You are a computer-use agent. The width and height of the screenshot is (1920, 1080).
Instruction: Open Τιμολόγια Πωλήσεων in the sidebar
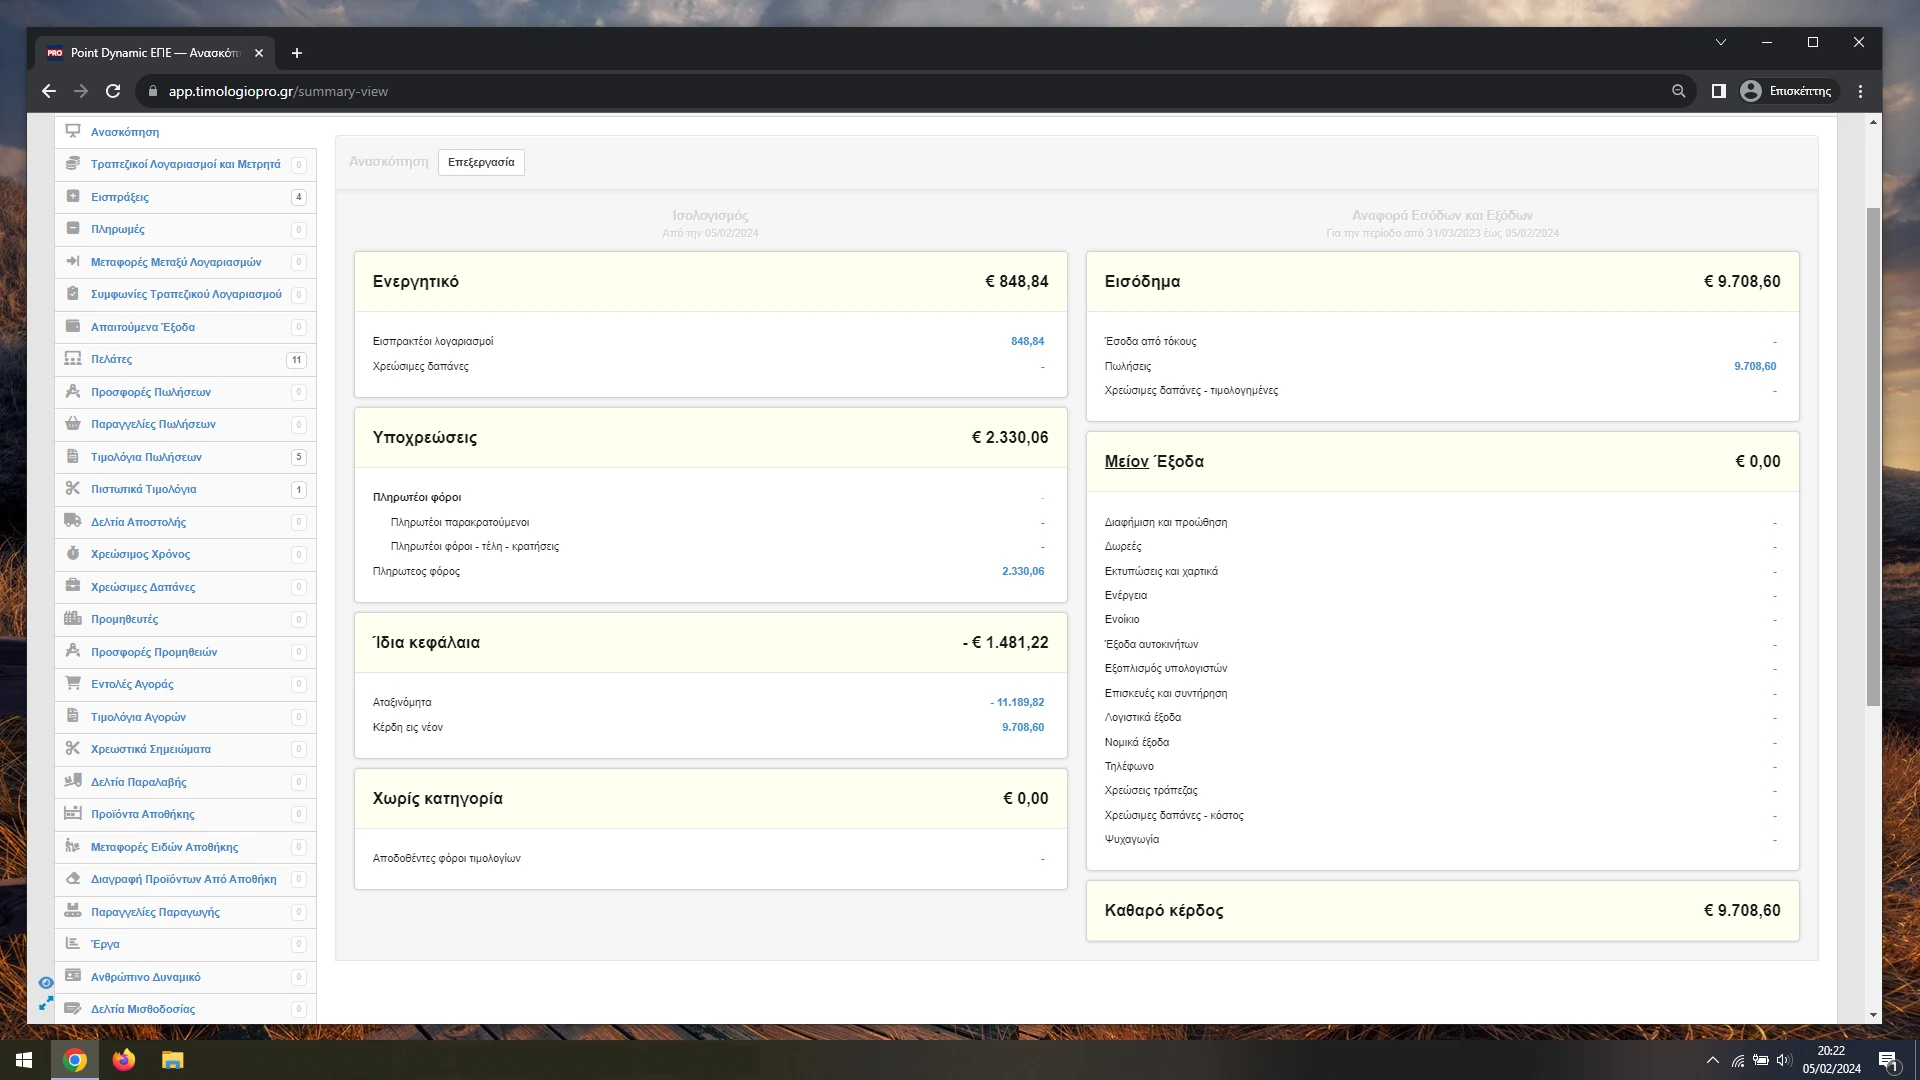point(146,457)
